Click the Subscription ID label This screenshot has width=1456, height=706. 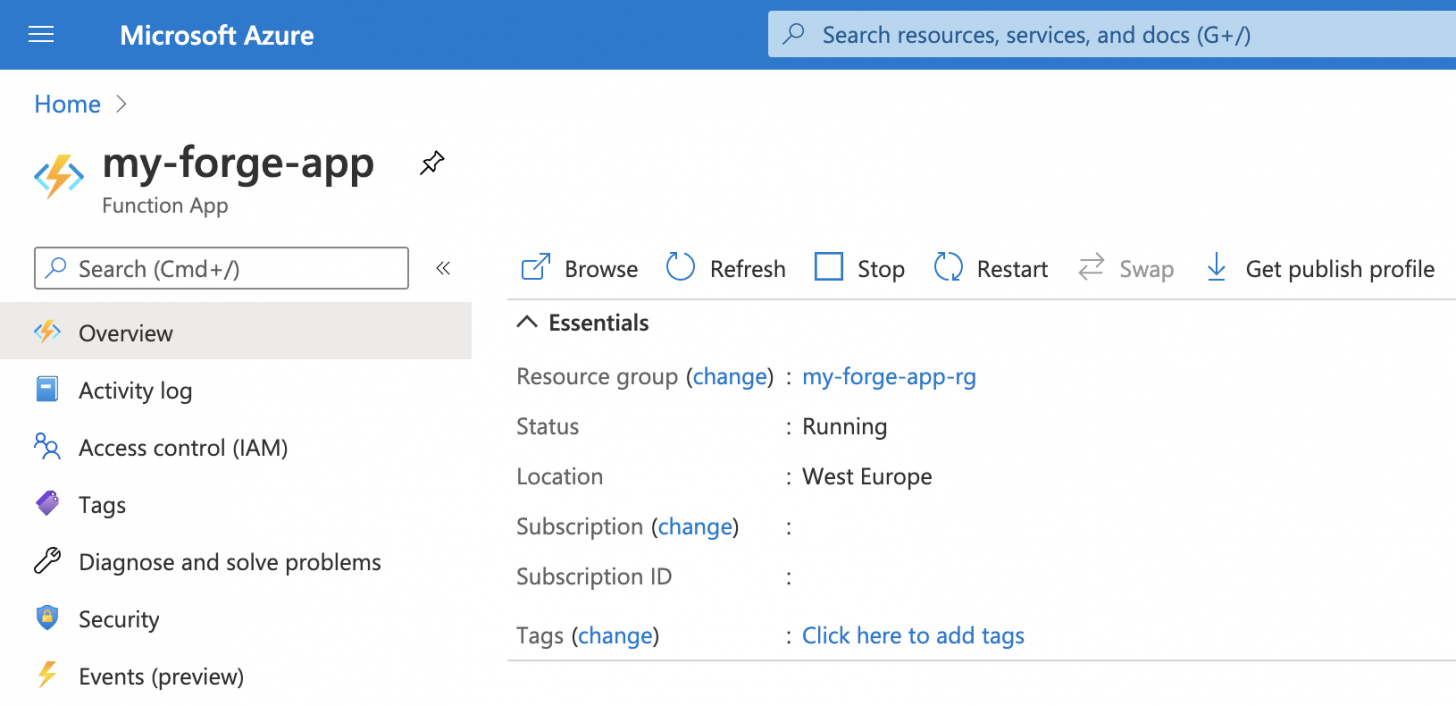(594, 577)
